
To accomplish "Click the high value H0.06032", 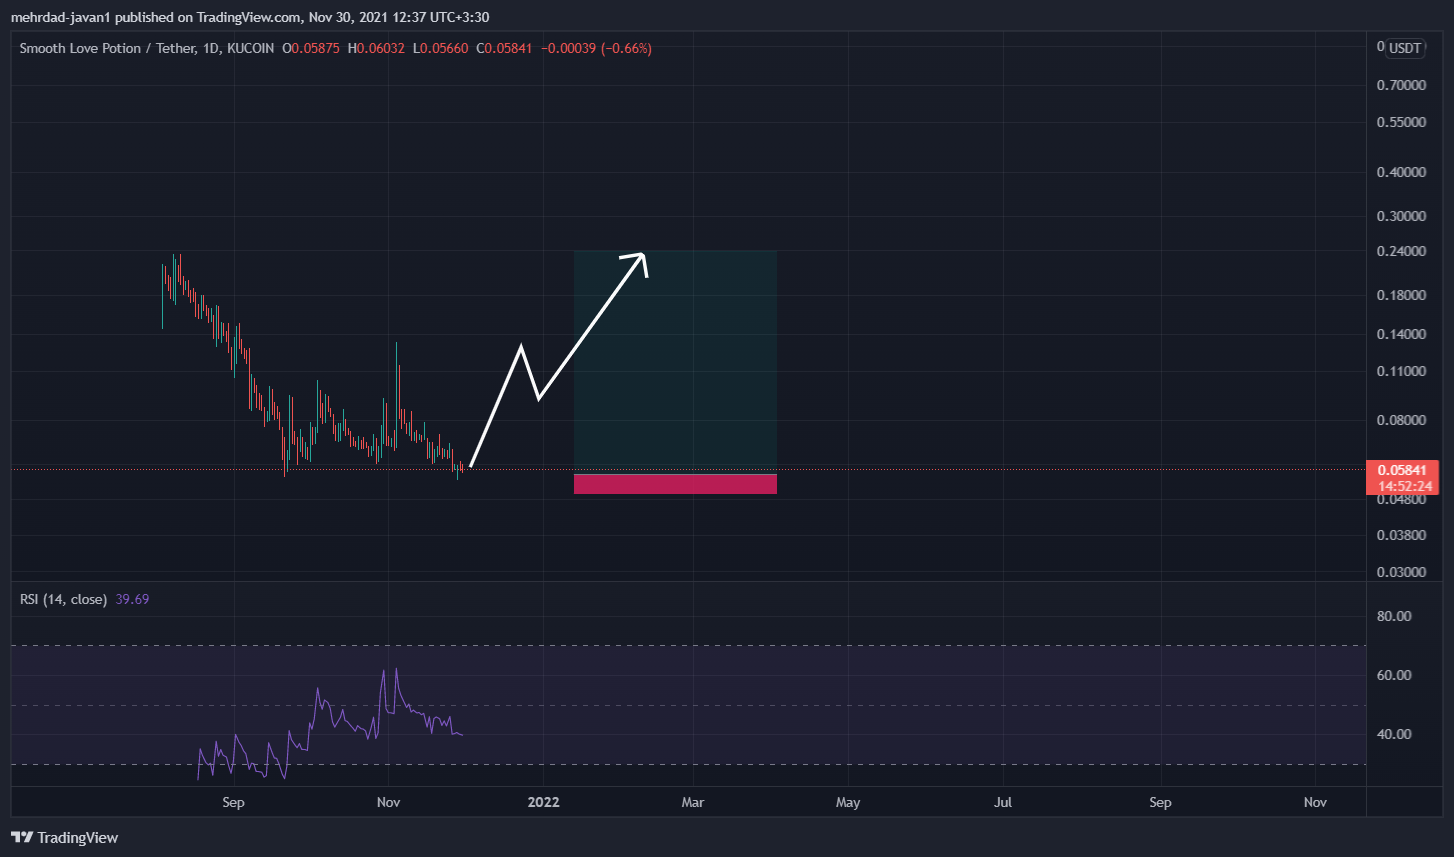I will tap(376, 48).
